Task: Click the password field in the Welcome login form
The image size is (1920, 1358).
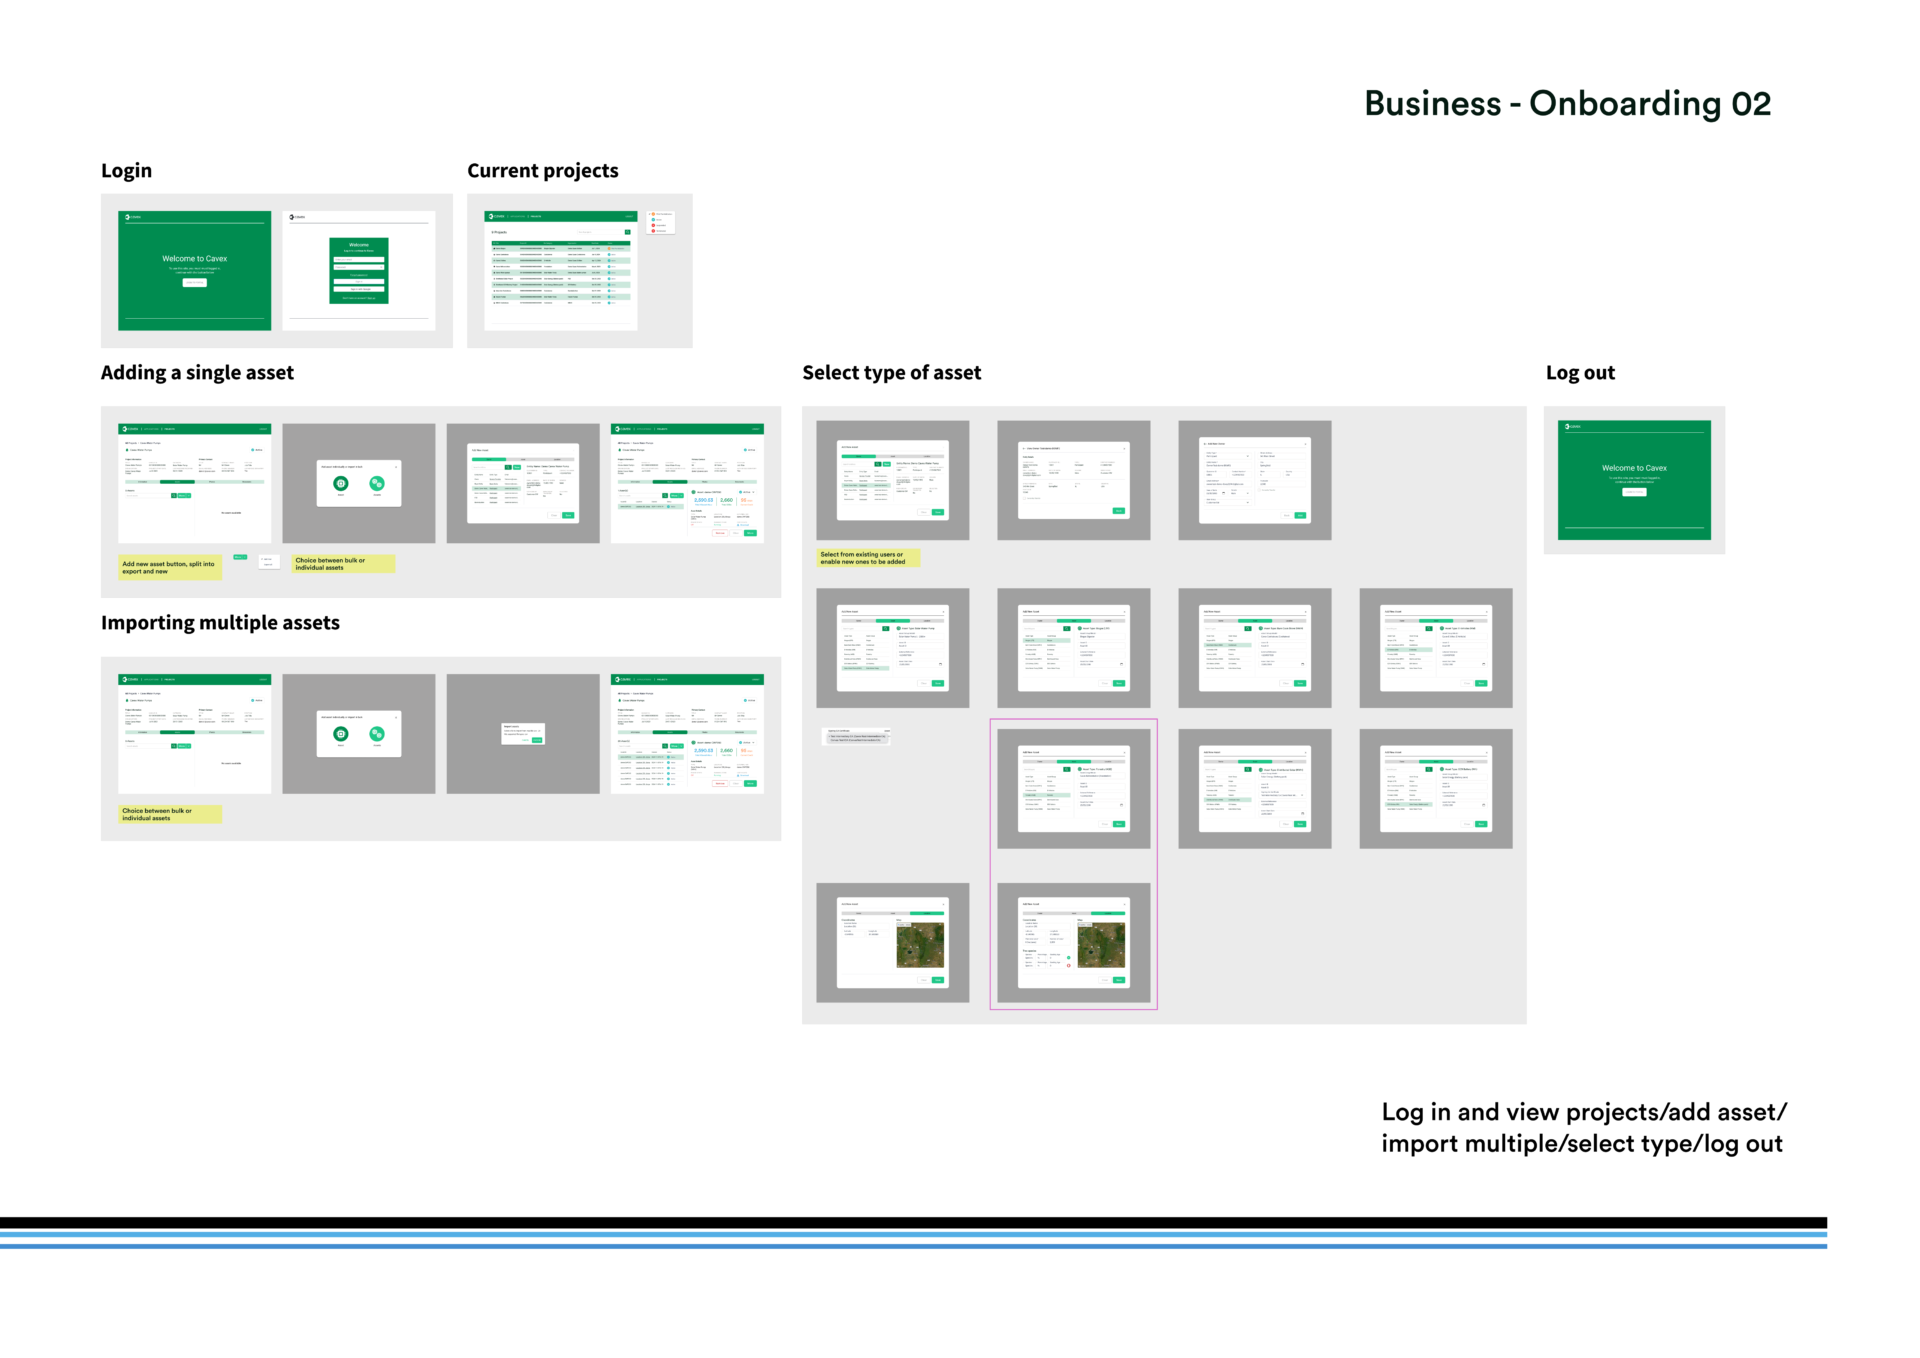Action: tap(357, 267)
